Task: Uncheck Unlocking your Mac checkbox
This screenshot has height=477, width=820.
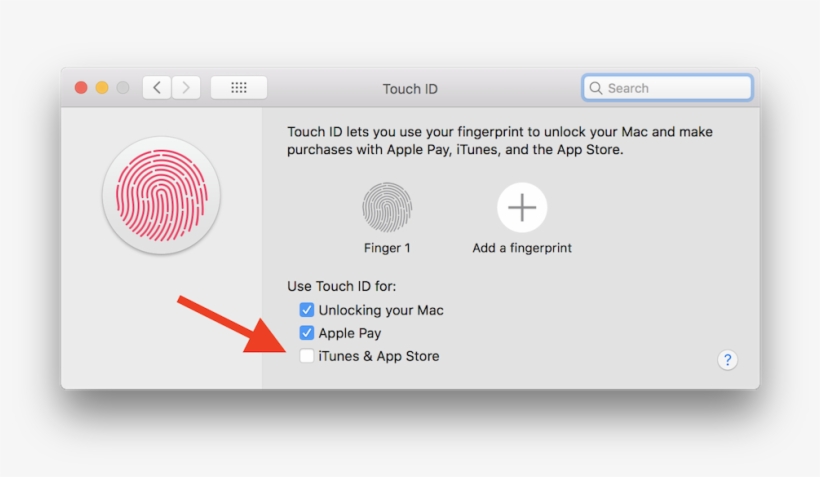Action: point(306,310)
